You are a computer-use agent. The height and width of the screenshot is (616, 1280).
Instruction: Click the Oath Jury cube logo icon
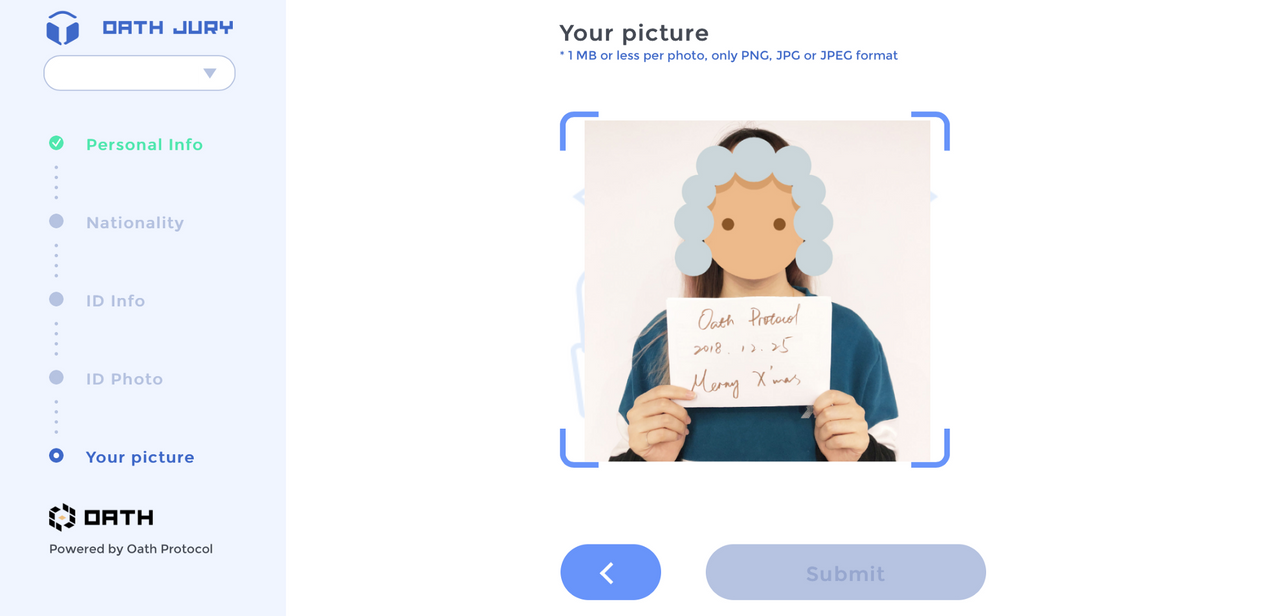click(x=62, y=28)
